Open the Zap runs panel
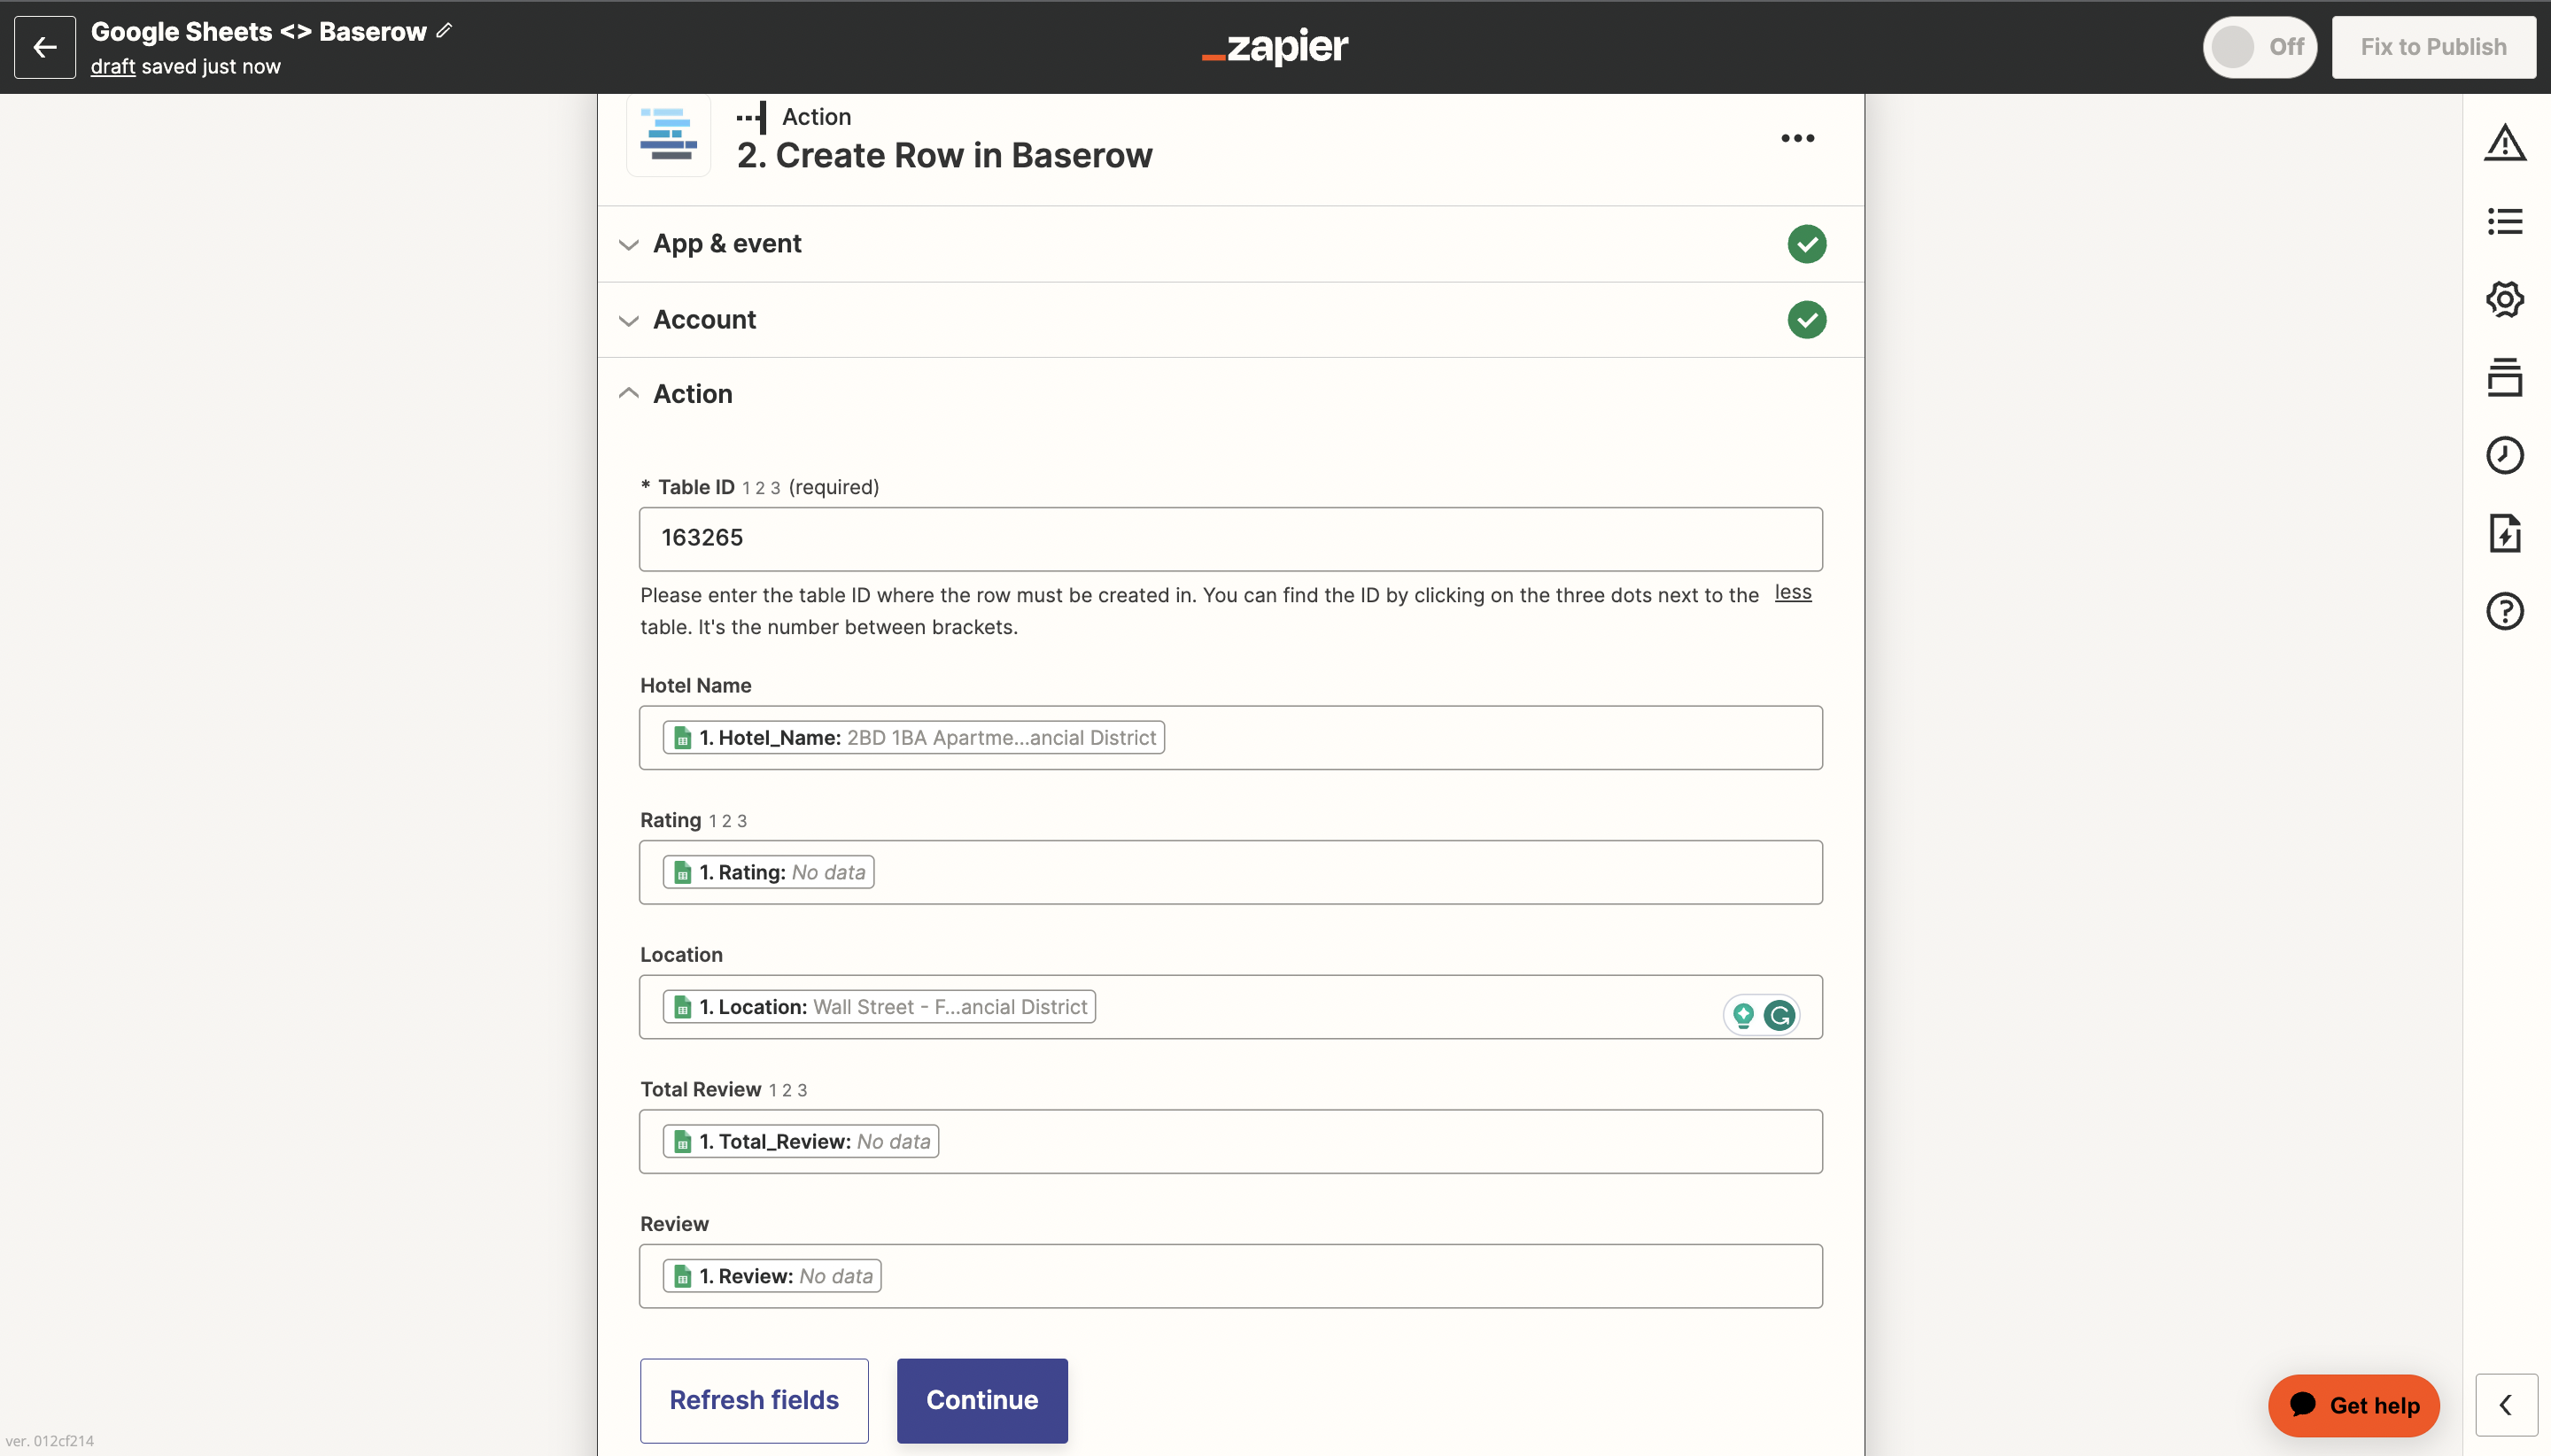The image size is (2551, 1456). [x=2505, y=534]
